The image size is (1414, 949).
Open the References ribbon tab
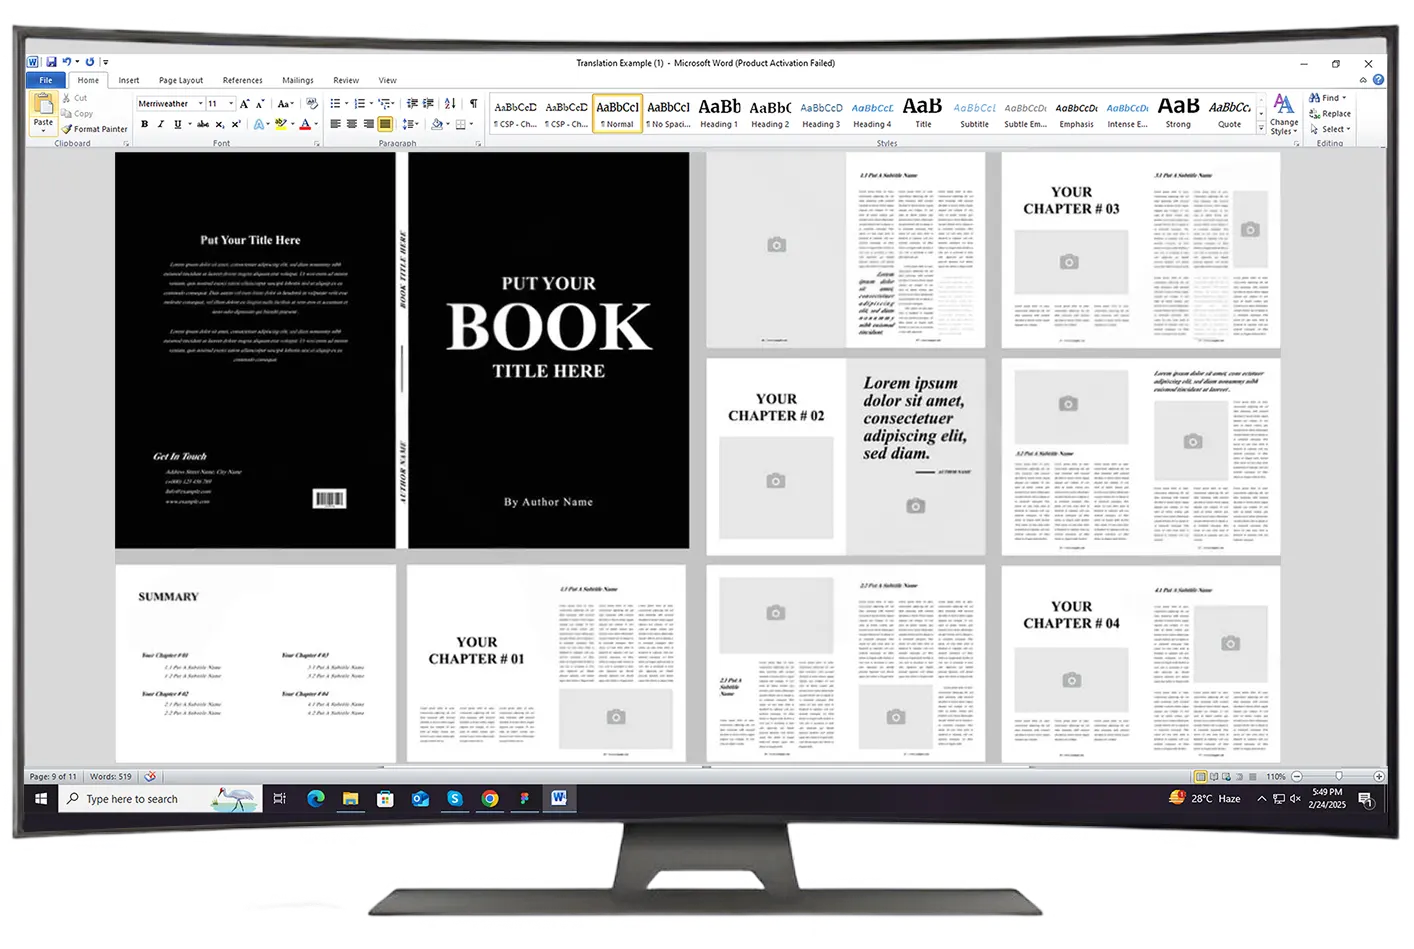coord(242,80)
